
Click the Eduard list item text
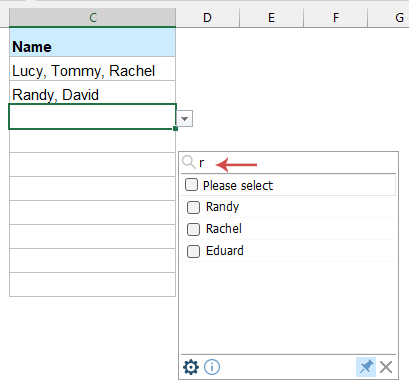[x=225, y=251]
